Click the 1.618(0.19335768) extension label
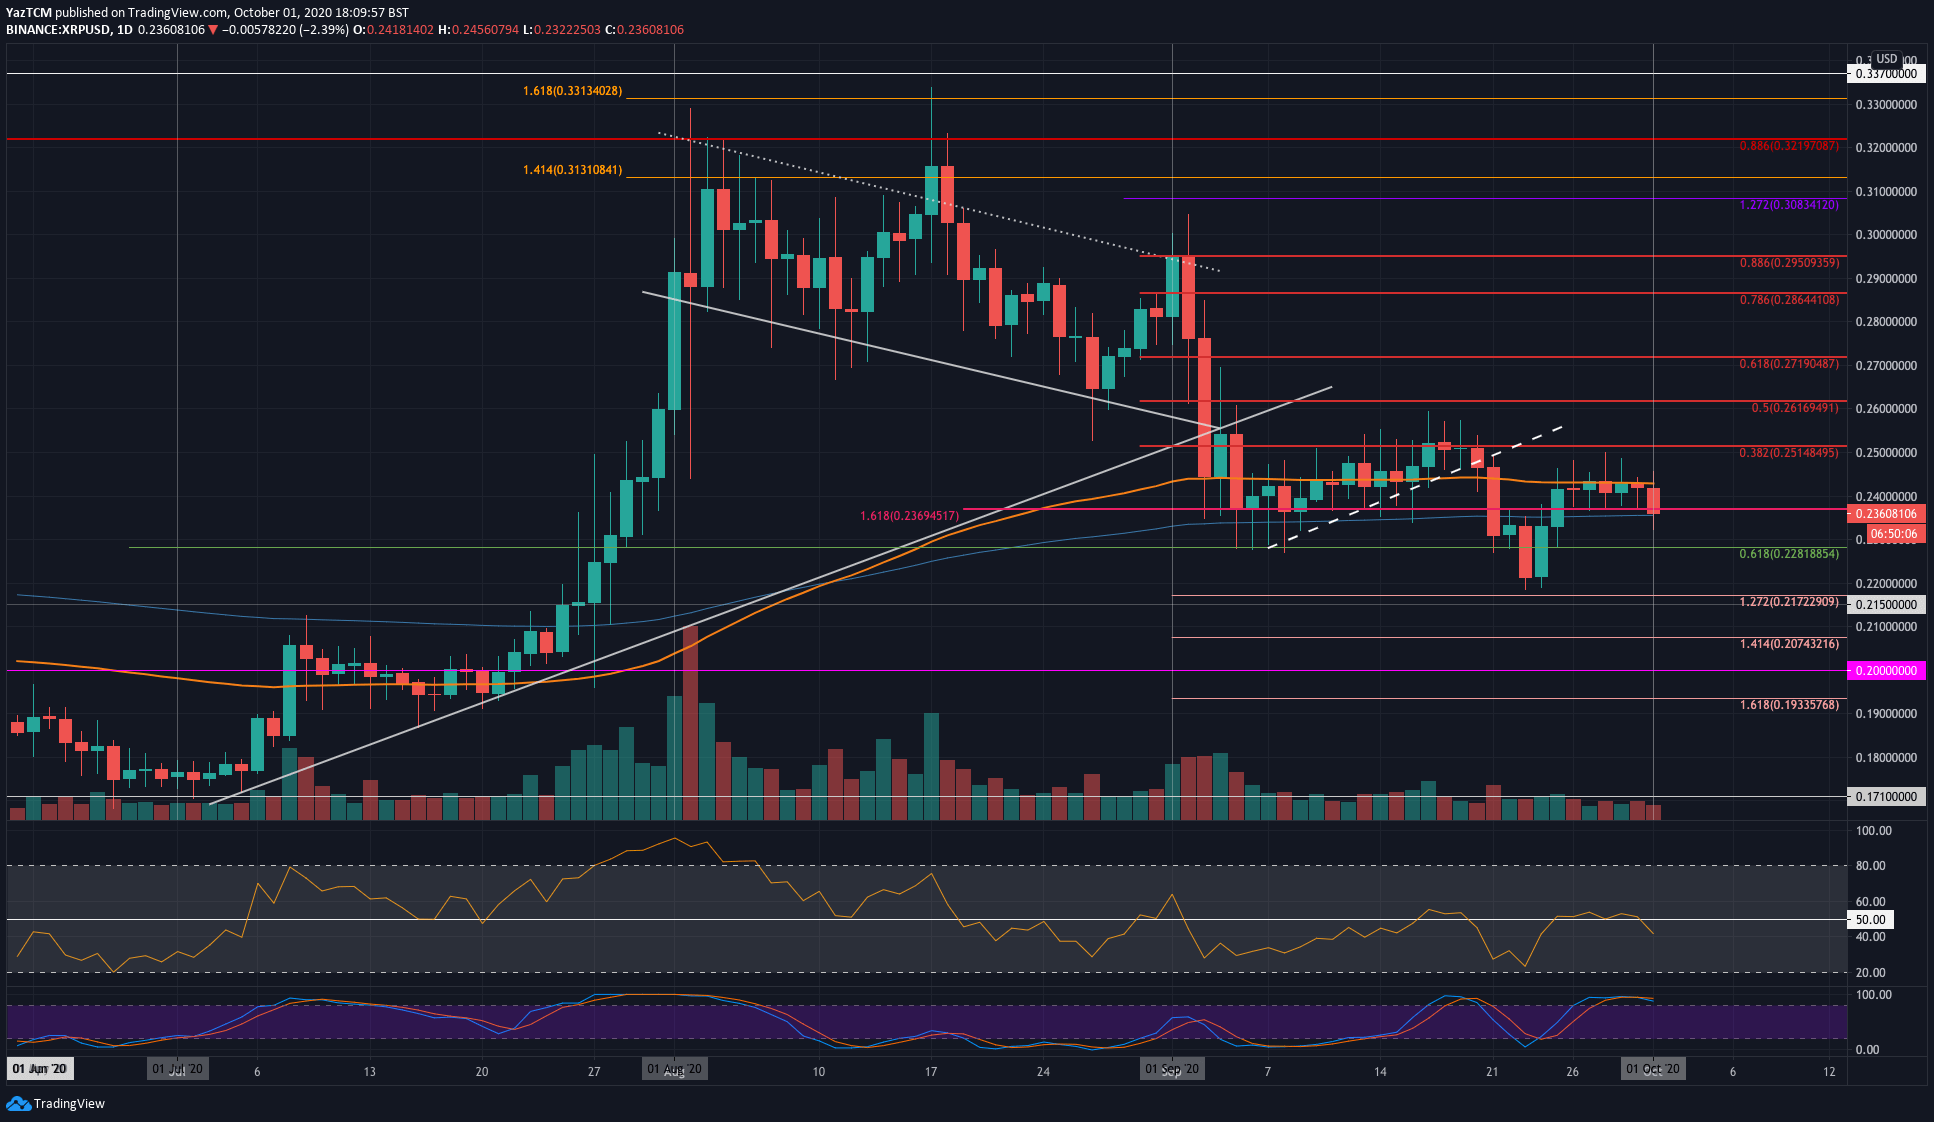 click(1789, 705)
